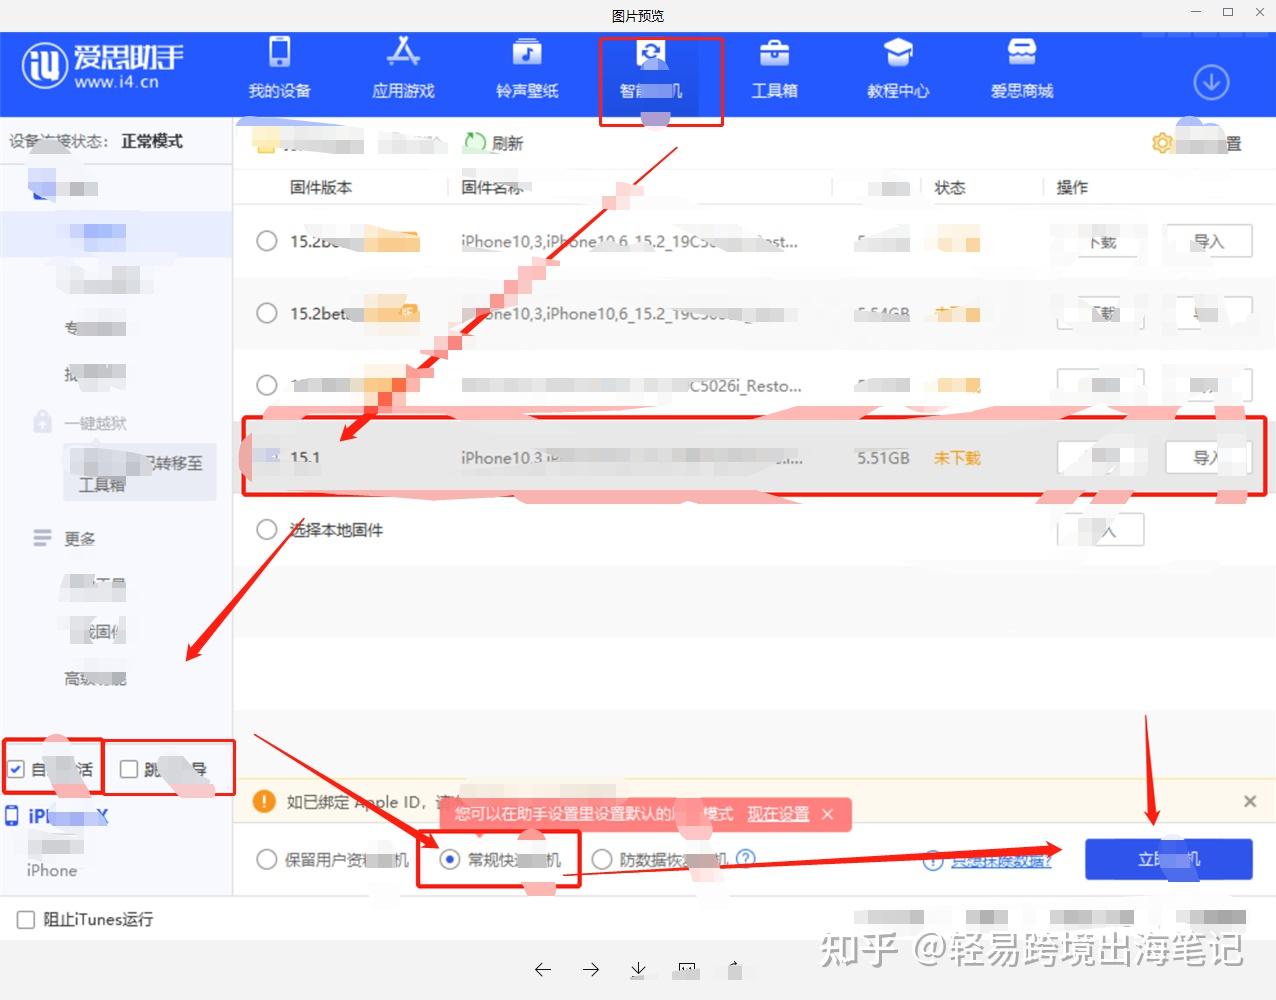Click the 固件版本 column header

coord(321,187)
